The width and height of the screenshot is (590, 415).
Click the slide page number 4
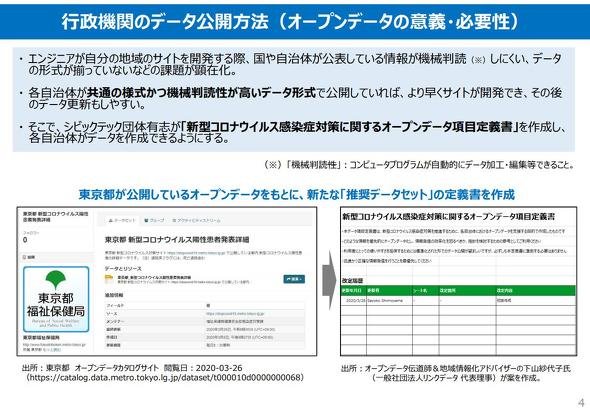pos(581,403)
